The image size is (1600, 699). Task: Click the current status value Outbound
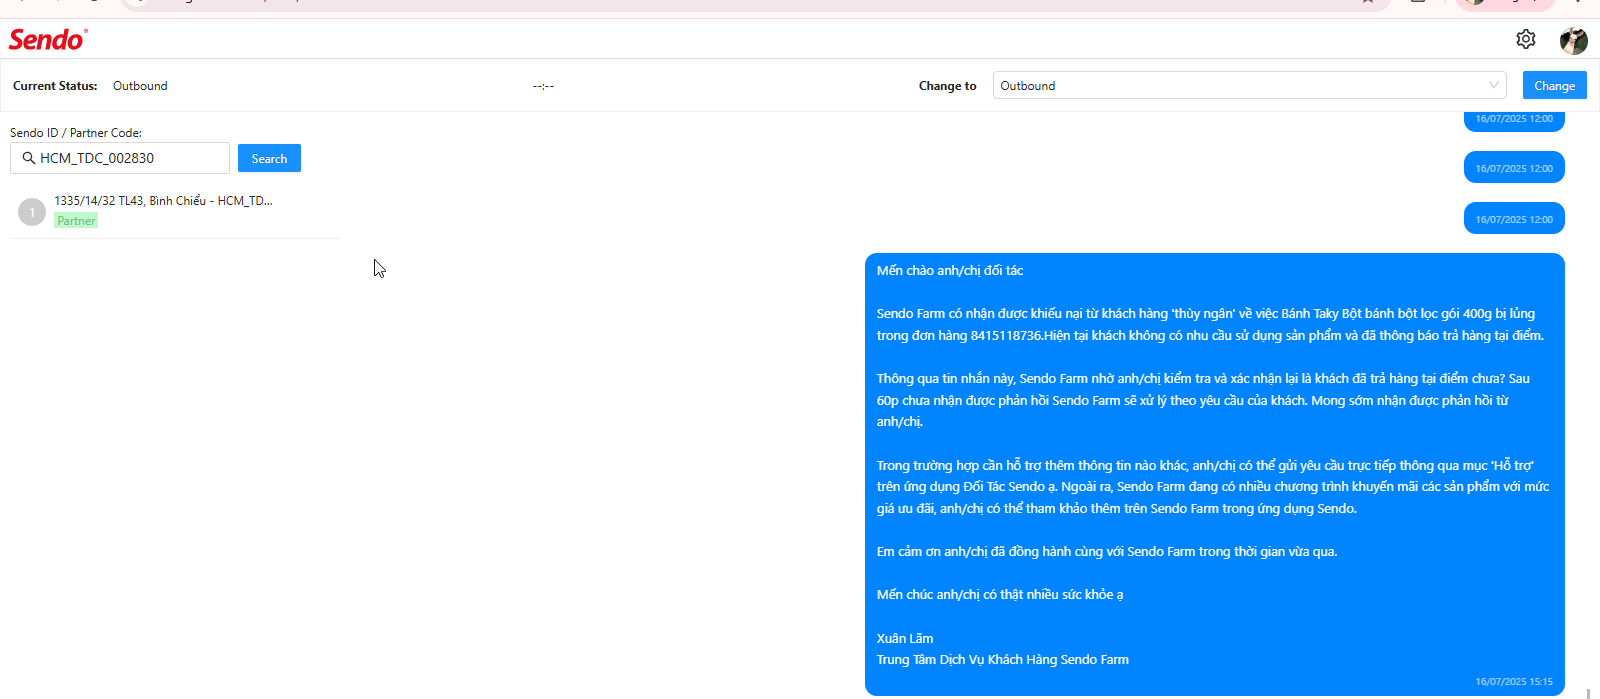140,86
